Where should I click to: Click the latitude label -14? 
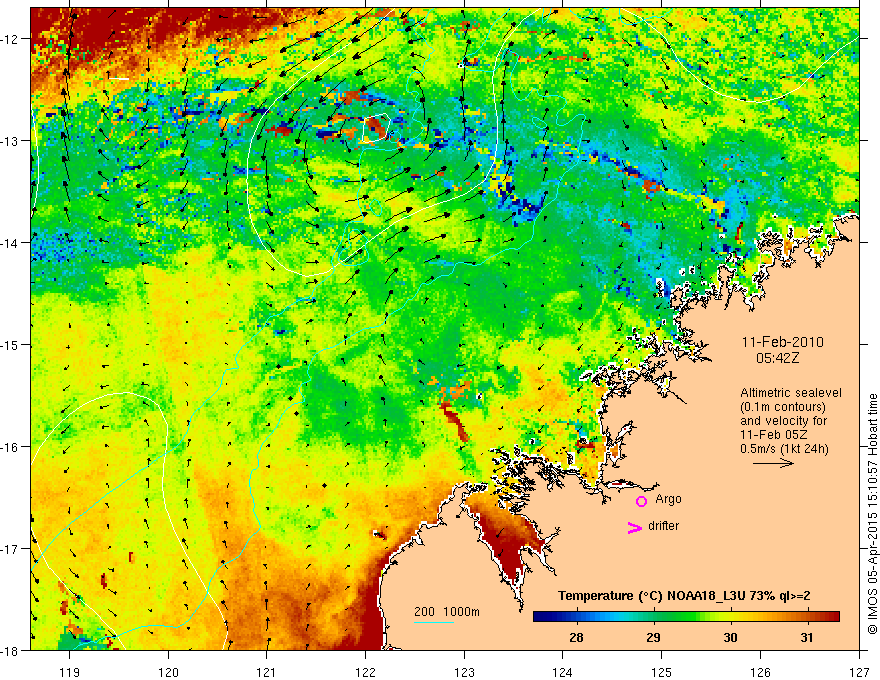click(x=11, y=243)
